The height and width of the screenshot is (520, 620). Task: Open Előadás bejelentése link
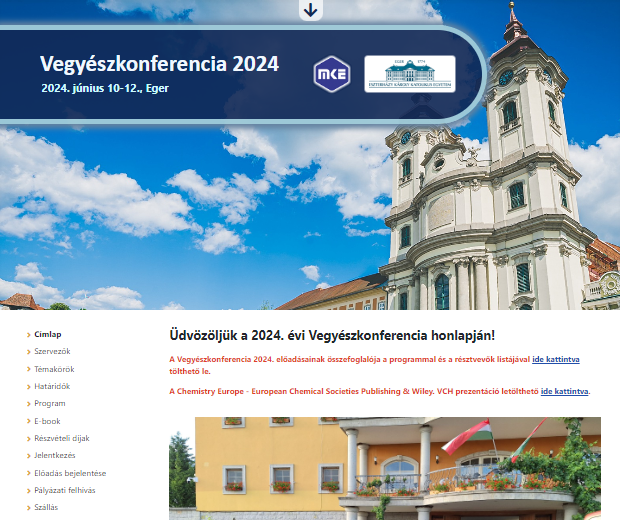click(x=70, y=473)
